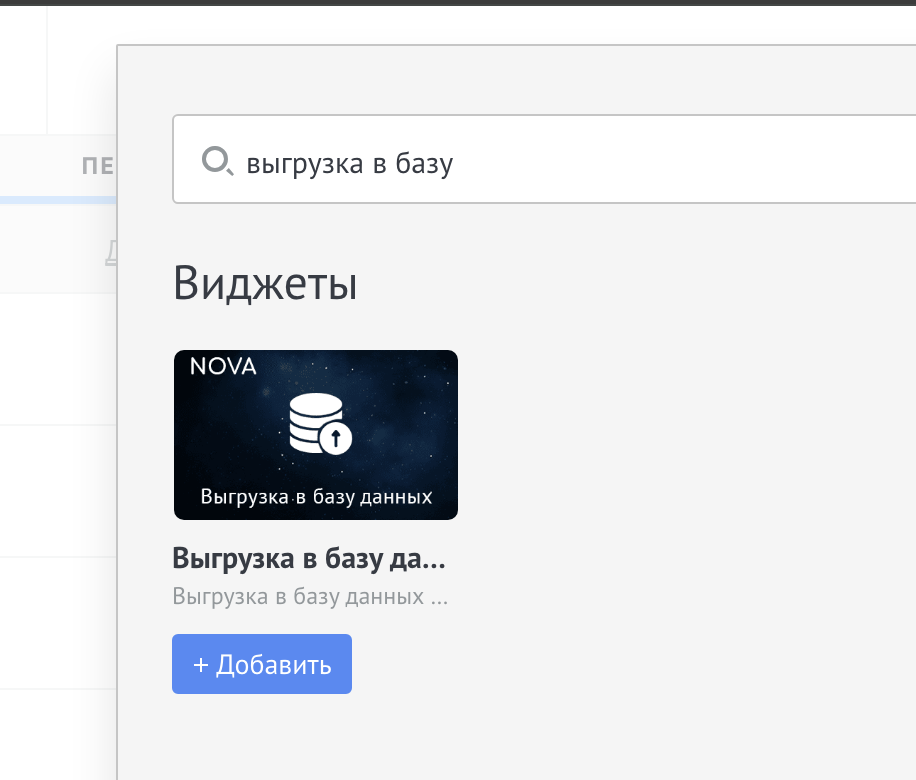Click the plus sign in the Добавить button
Screen dimensions: 916x780
[x=200, y=665]
